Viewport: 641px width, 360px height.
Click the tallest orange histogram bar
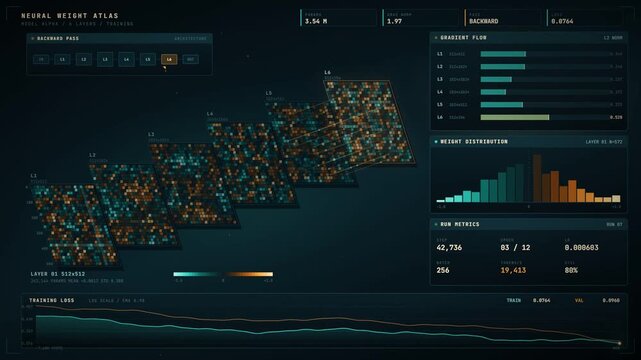tap(537, 178)
